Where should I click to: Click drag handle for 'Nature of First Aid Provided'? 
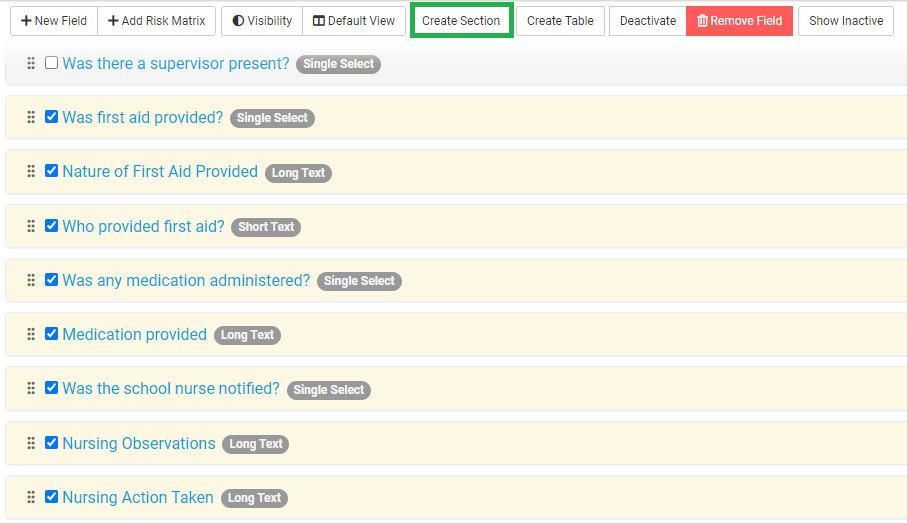(31, 171)
